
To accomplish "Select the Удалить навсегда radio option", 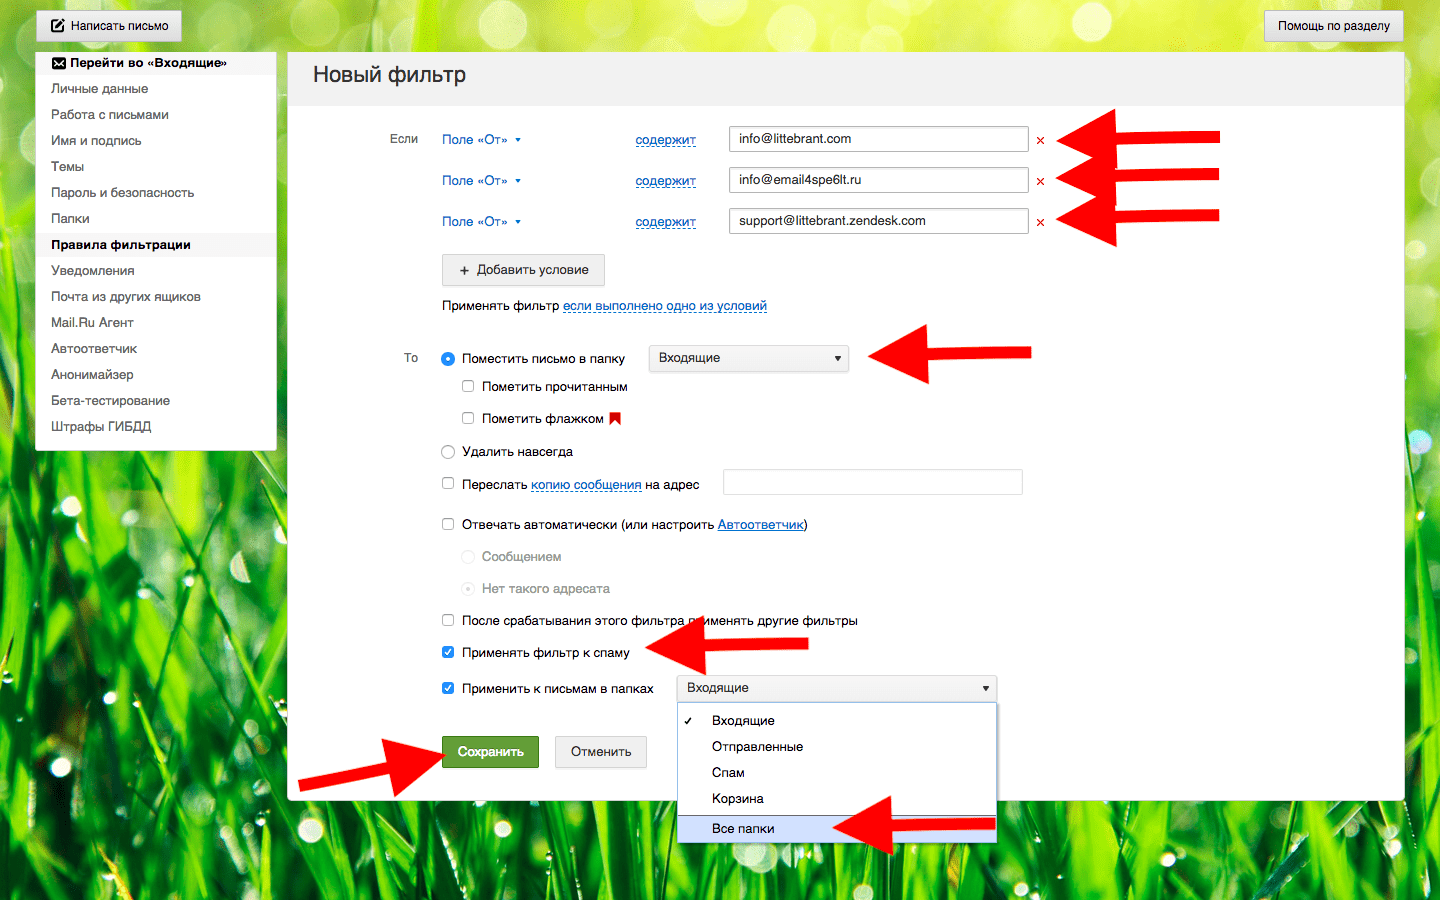I will click(448, 452).
